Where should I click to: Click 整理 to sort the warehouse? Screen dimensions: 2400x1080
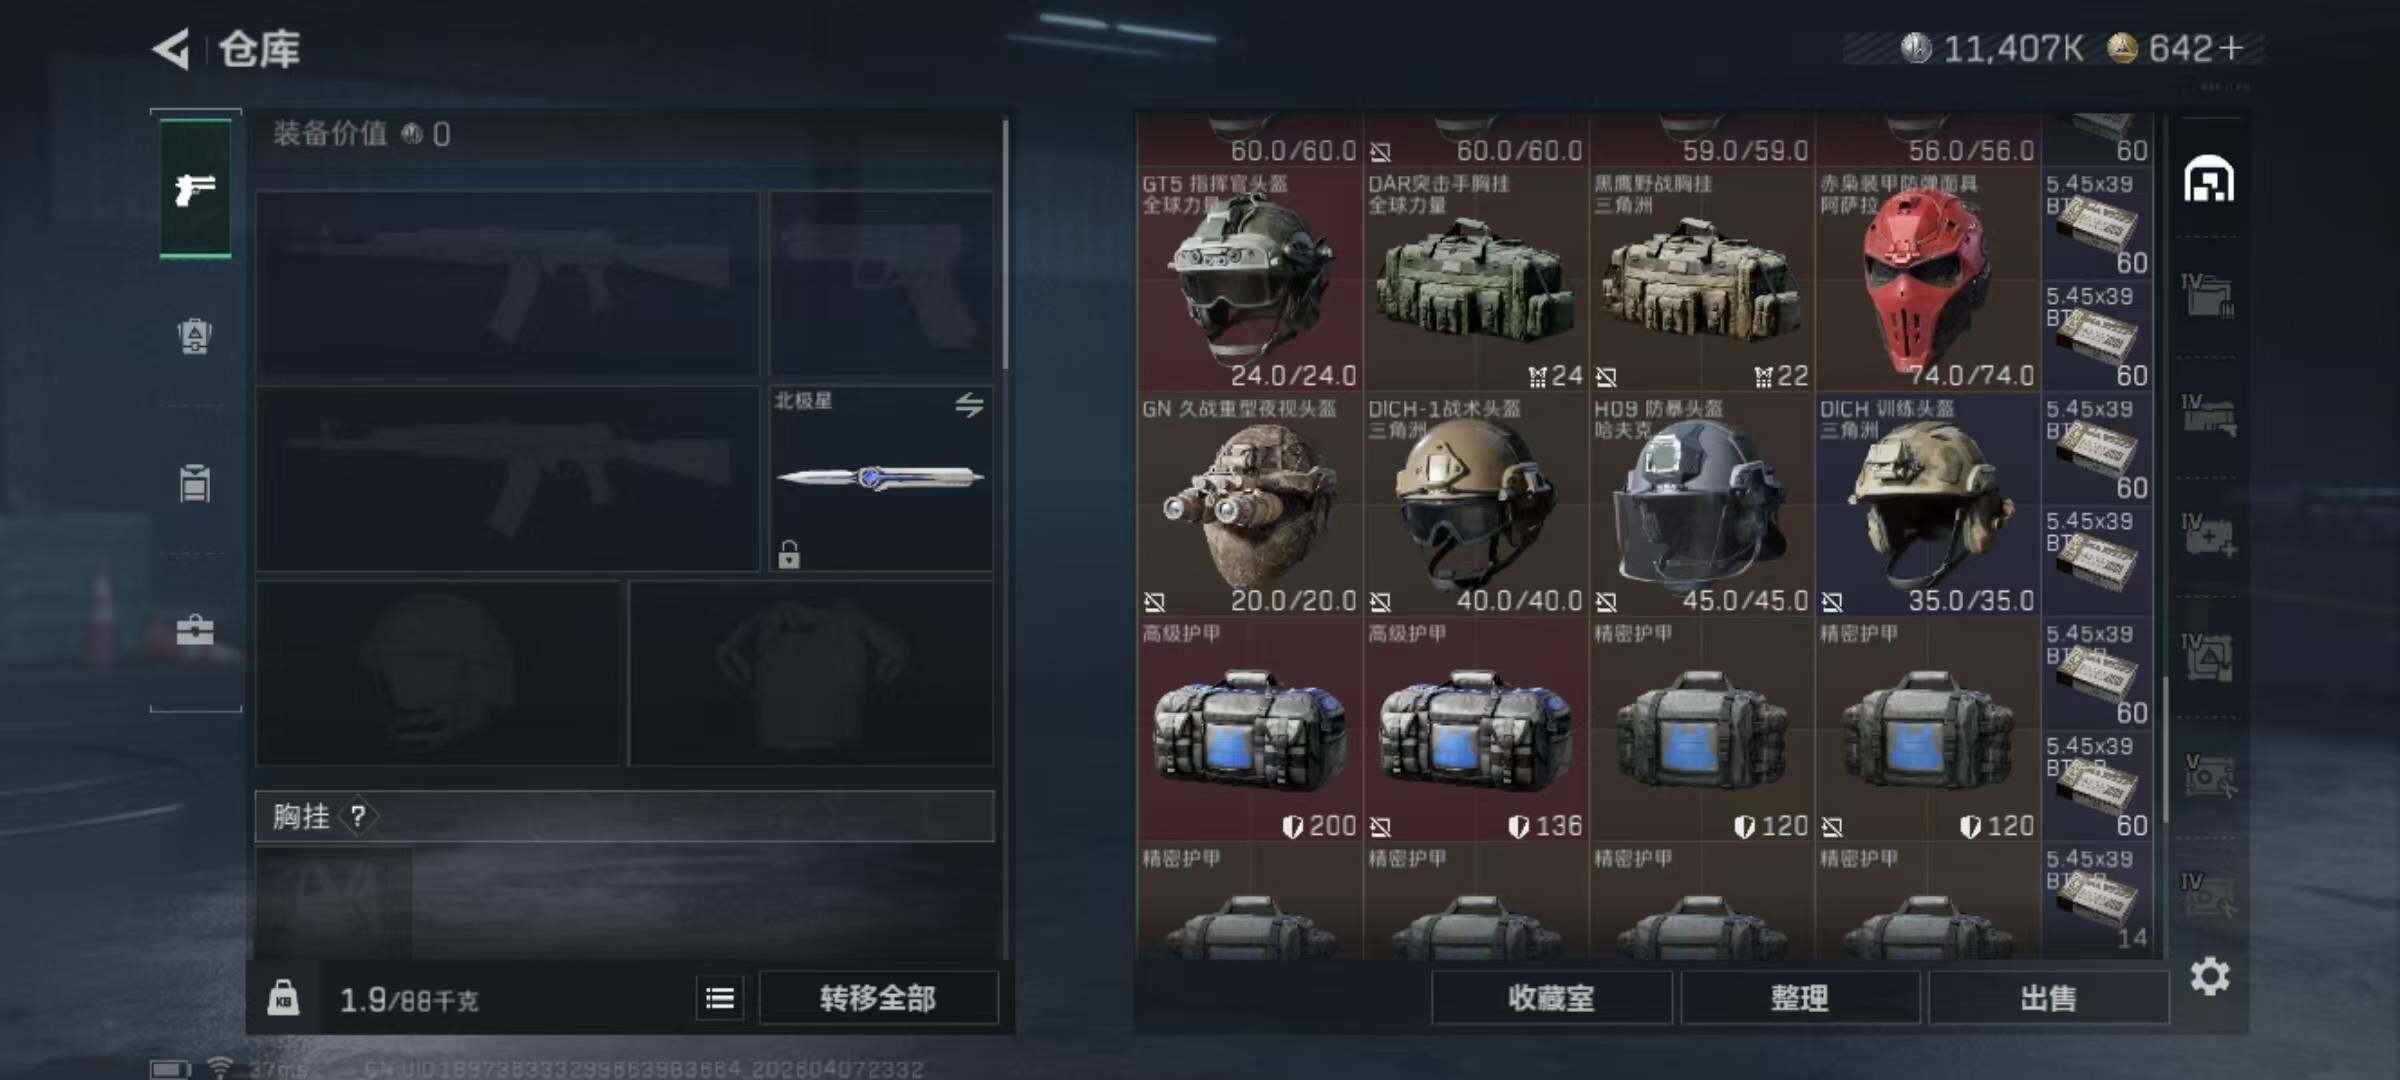tap(1800, 998)
